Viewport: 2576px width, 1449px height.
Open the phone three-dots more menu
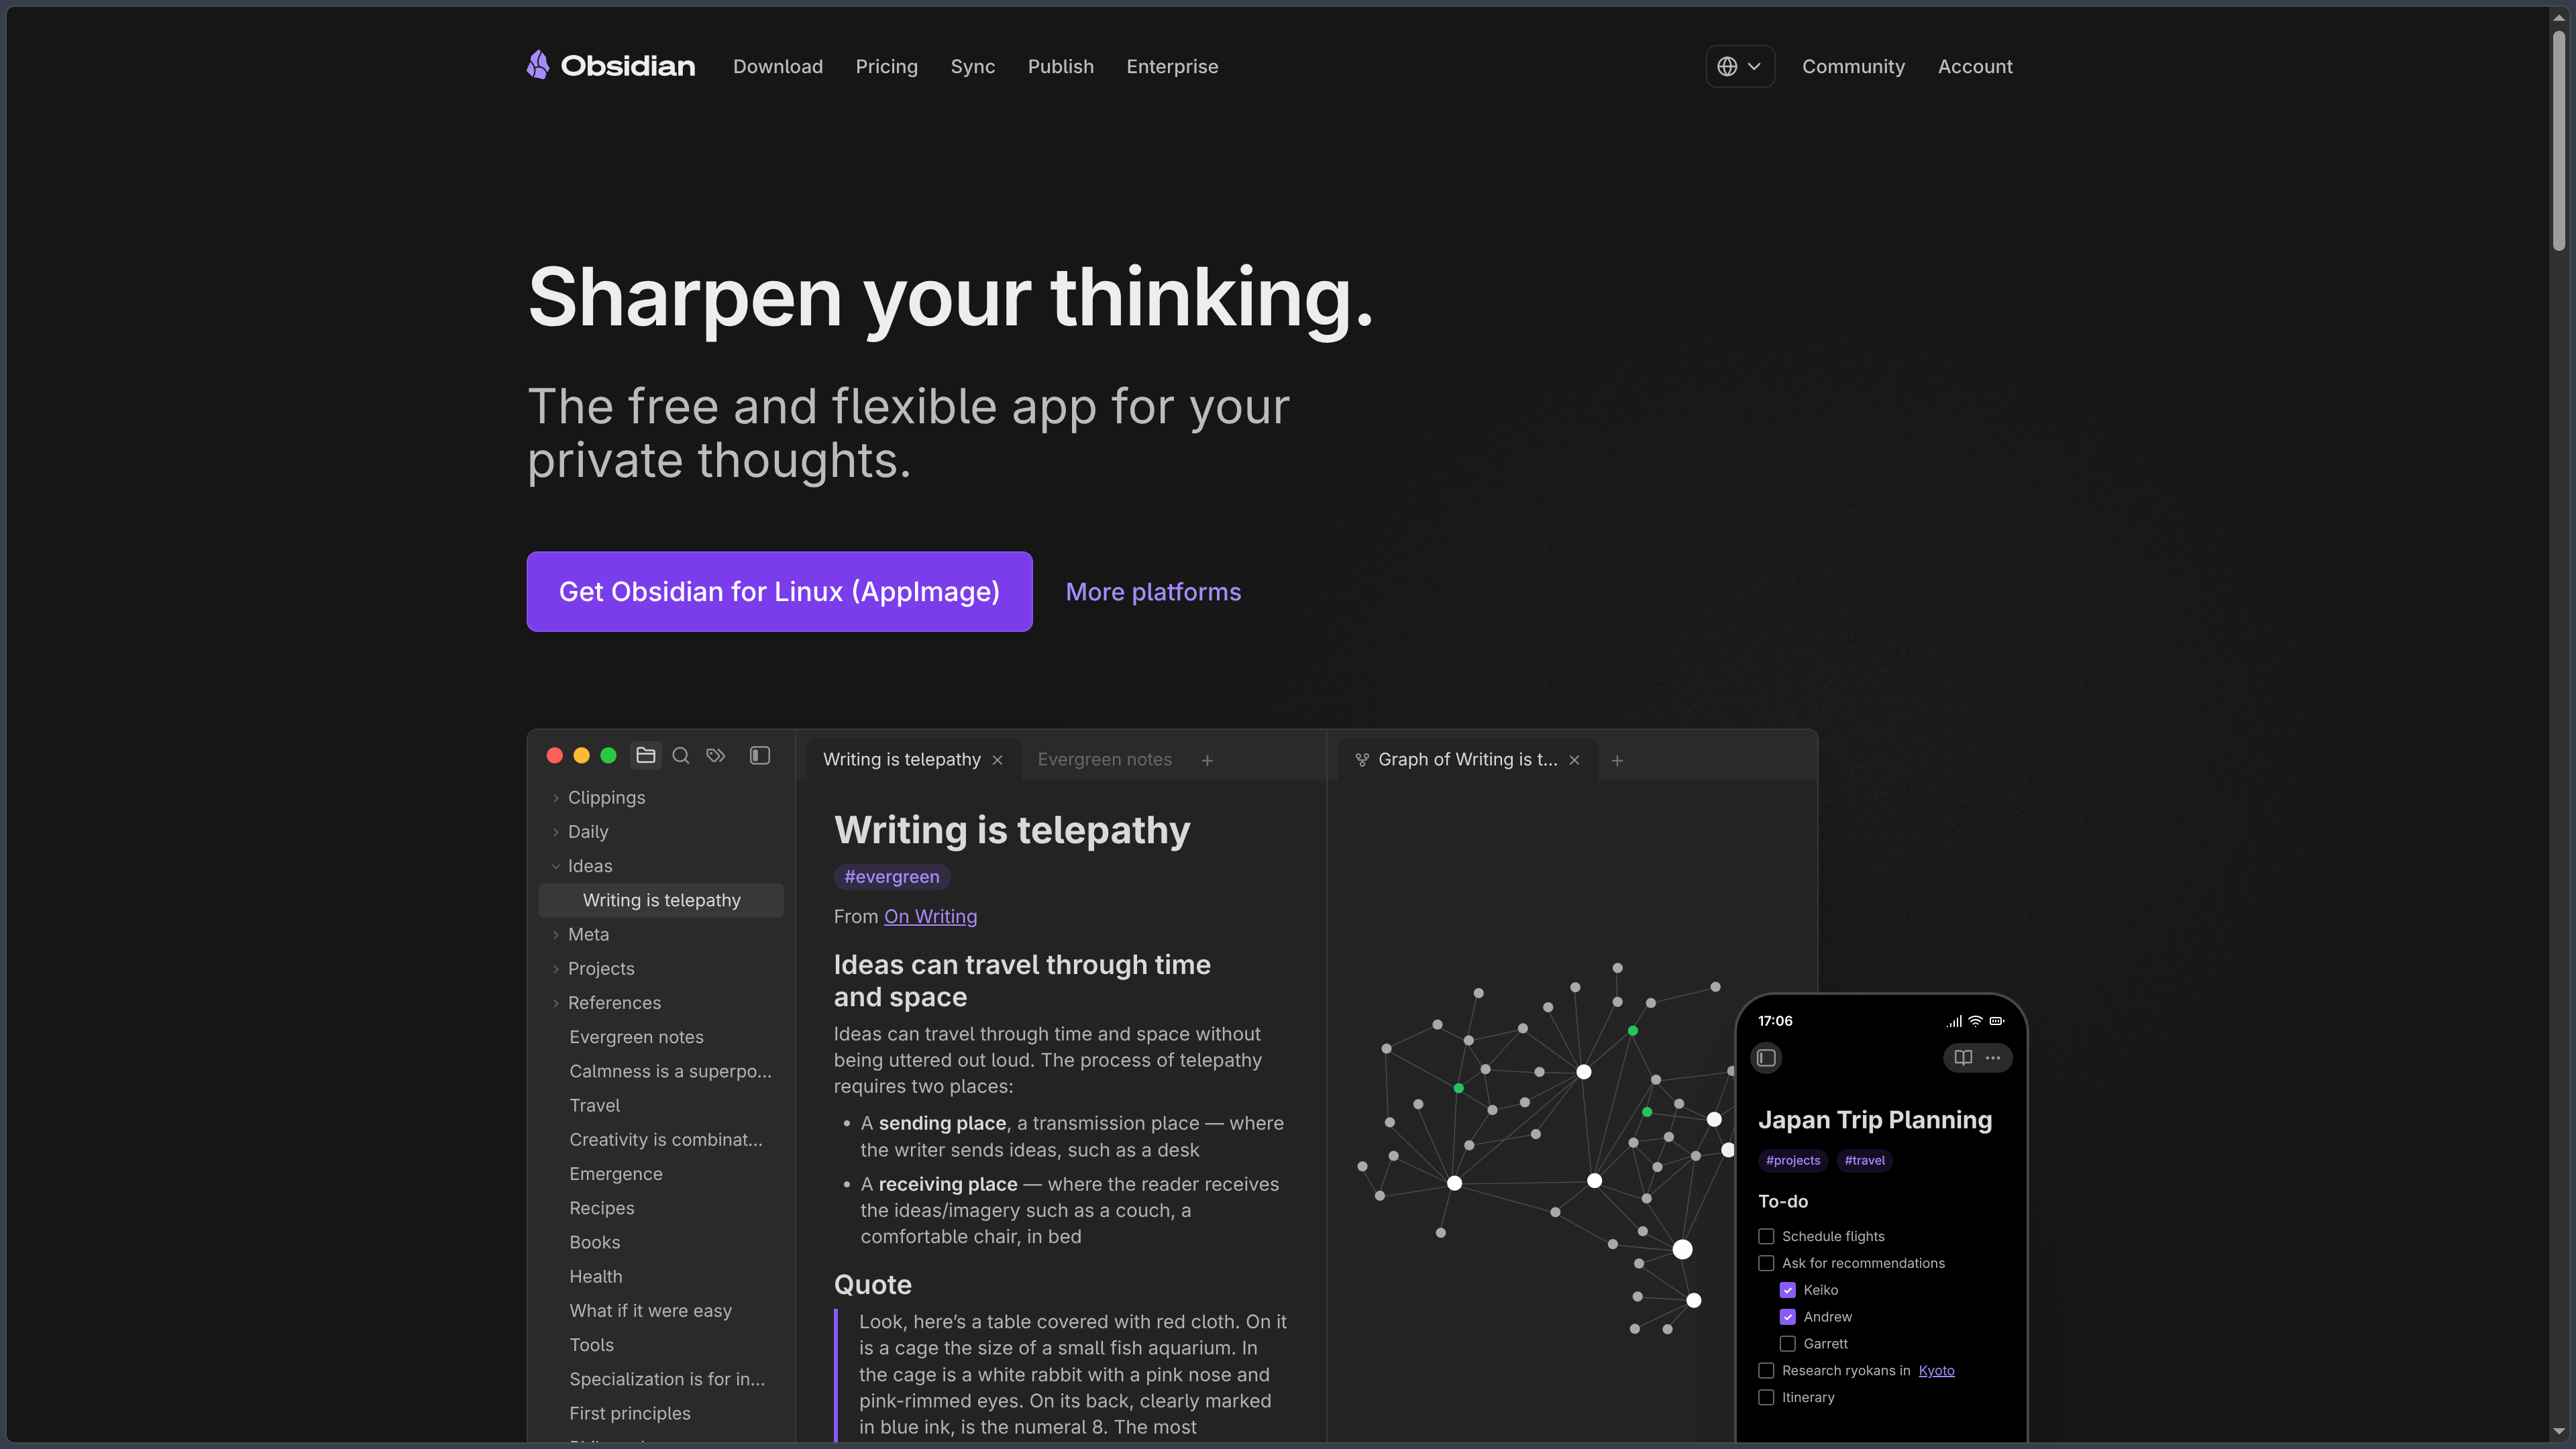[x=1993, y=1057]
